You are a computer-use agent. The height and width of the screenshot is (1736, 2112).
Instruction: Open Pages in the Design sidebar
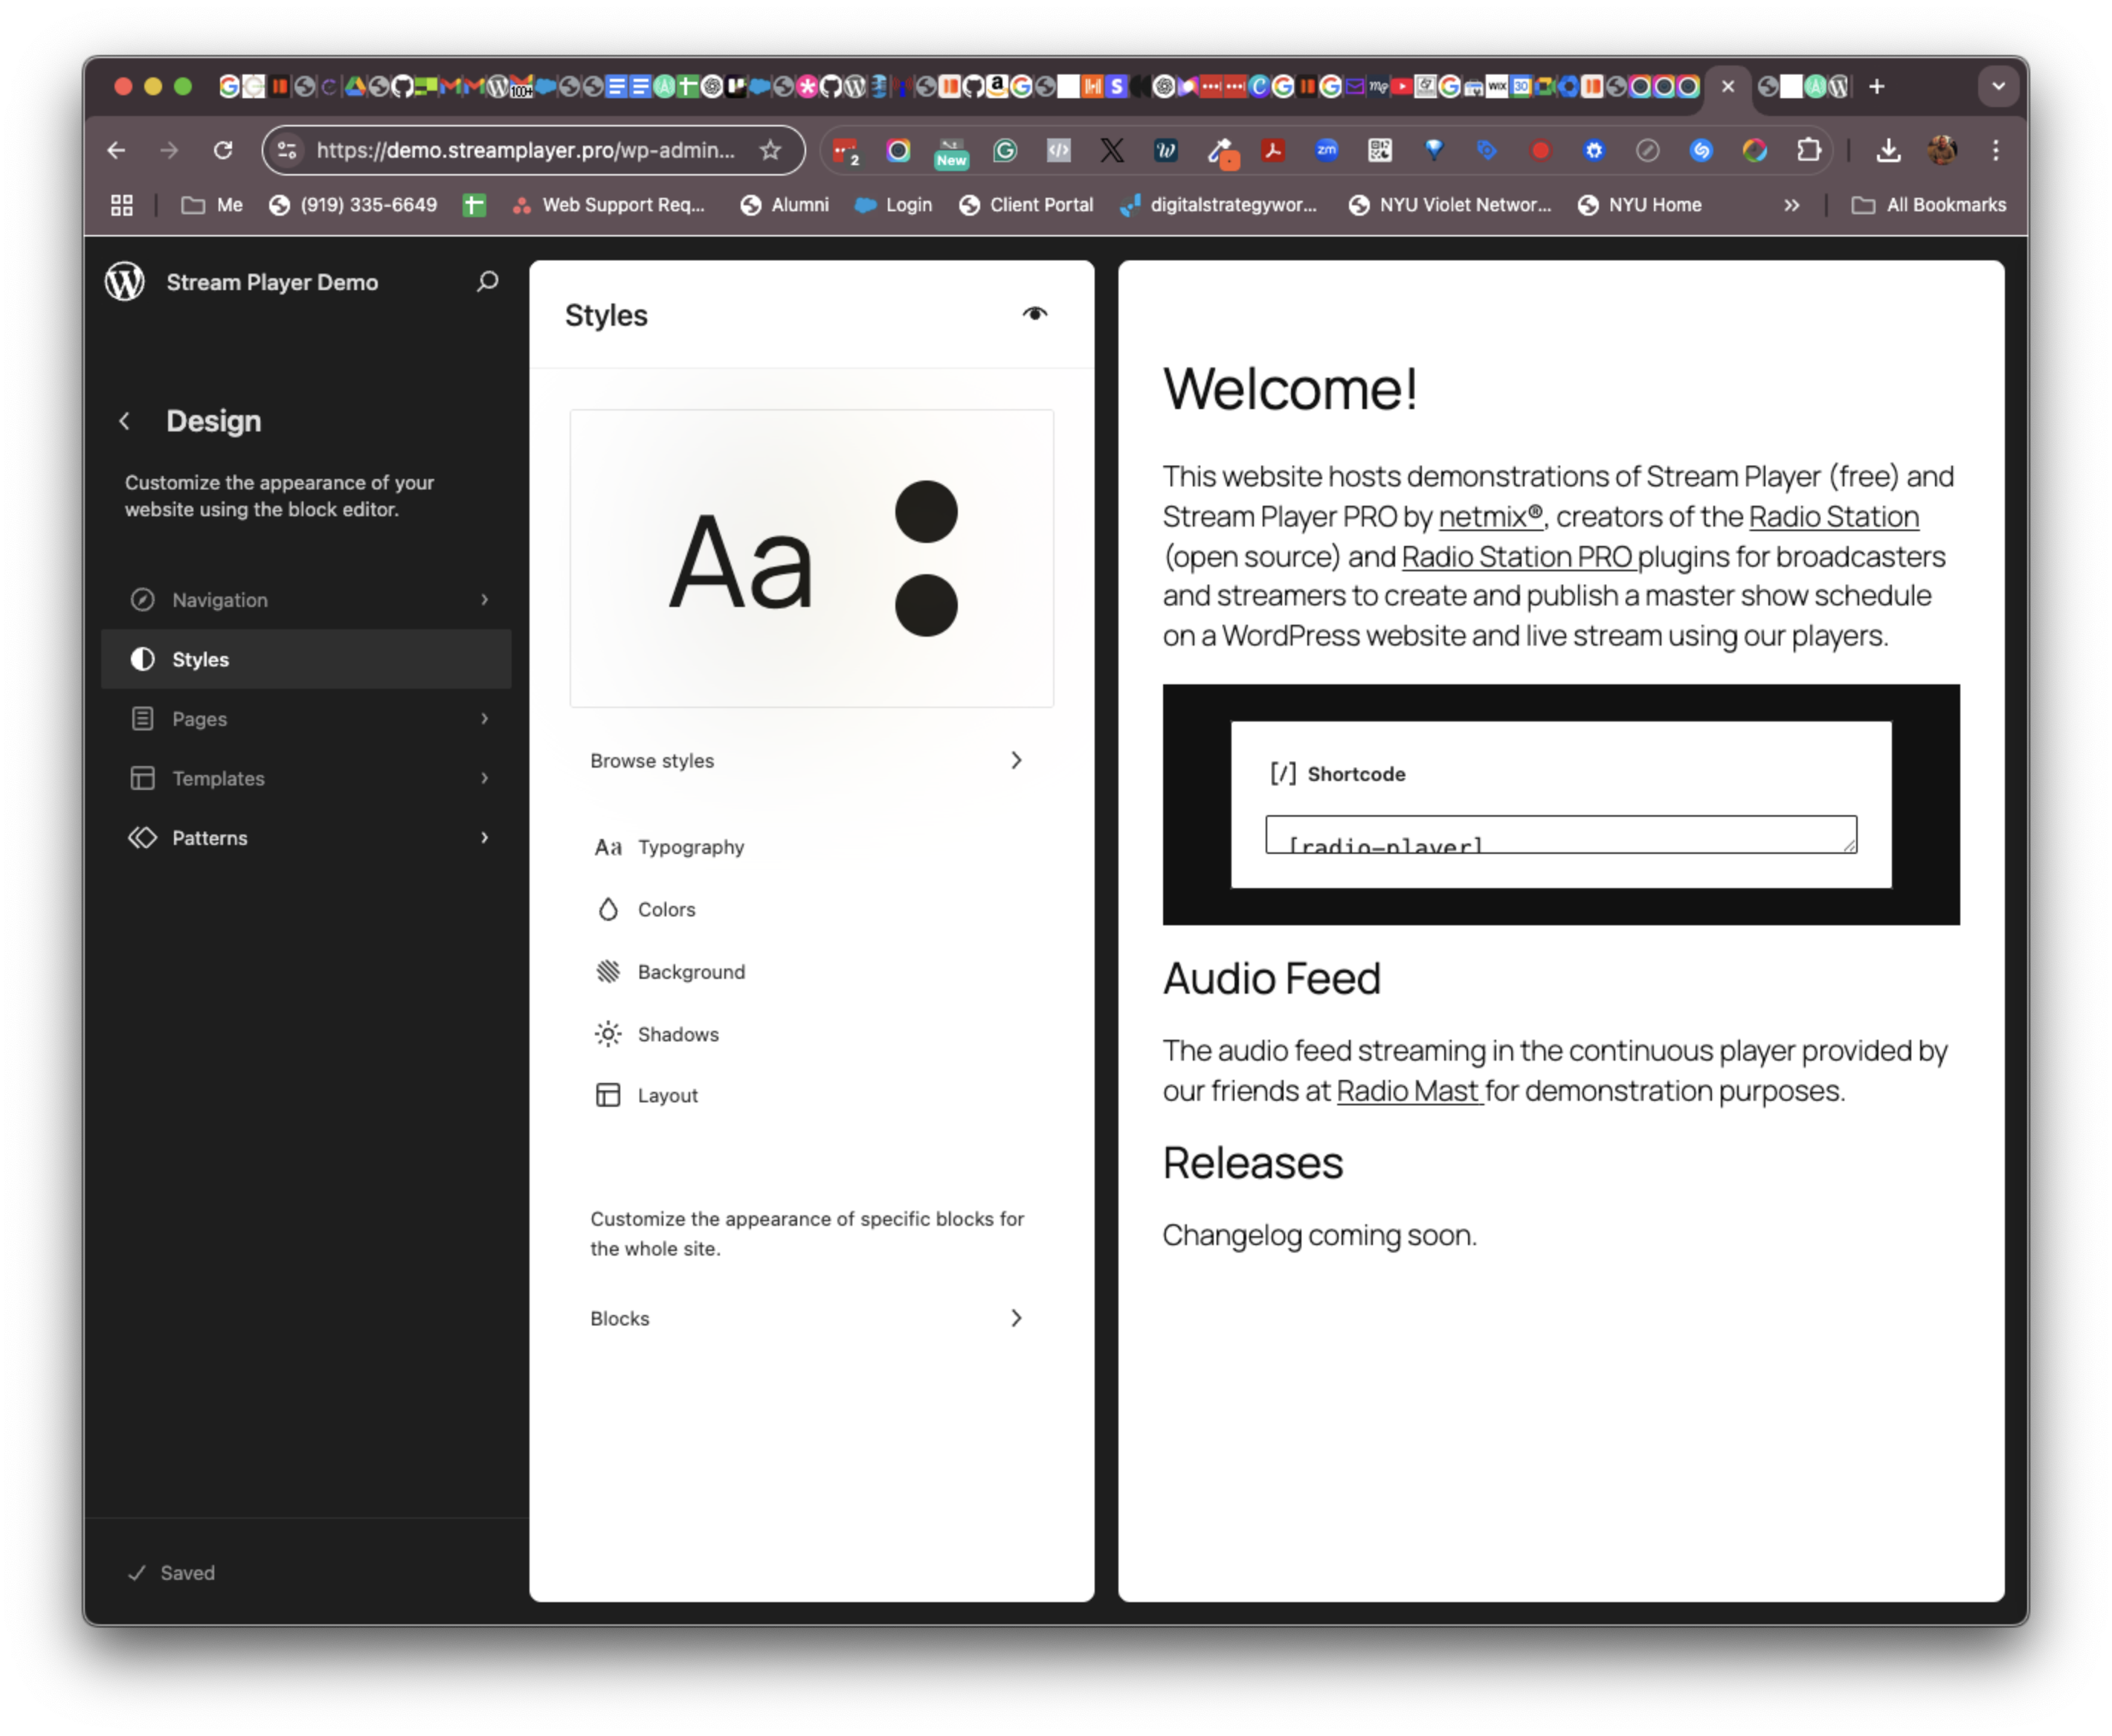click(307, 719)
